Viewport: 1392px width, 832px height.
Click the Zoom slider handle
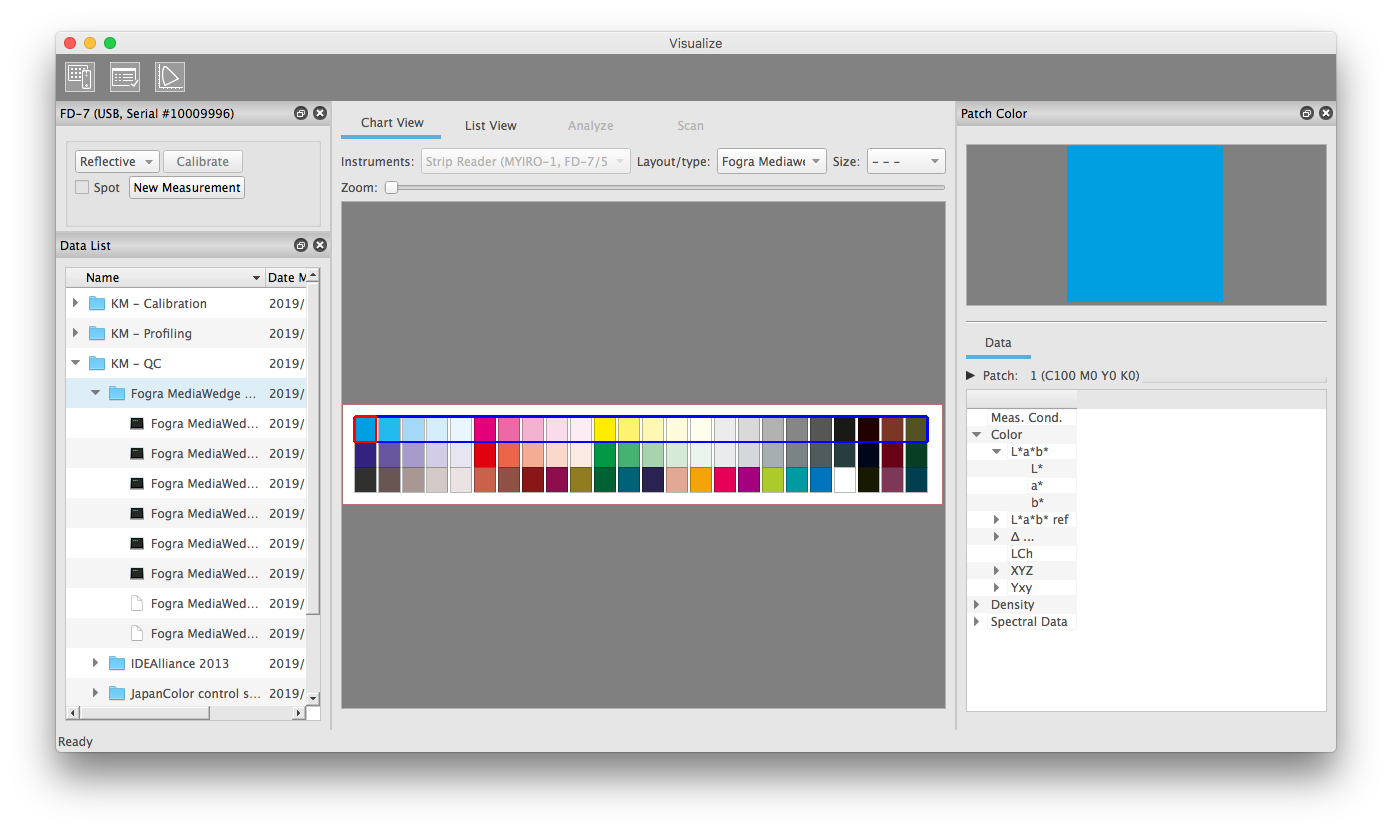tap(392, 188)
